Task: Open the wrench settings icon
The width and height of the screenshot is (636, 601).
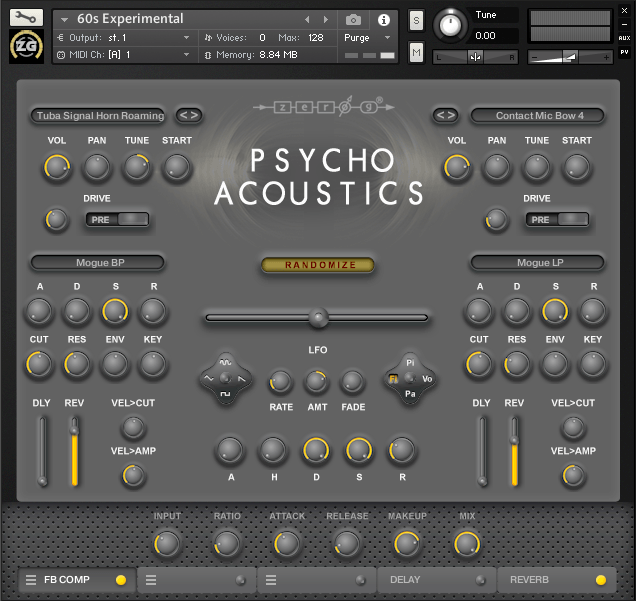Action: pyautogui.click(x=26, y=17)
